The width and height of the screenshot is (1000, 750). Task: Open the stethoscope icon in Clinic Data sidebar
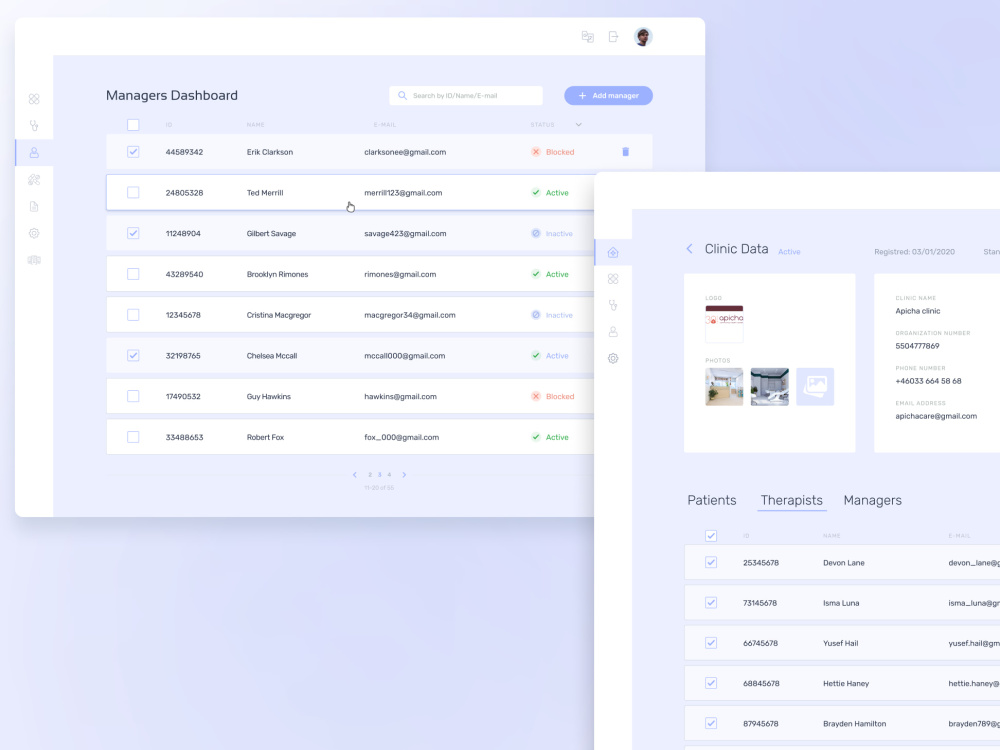(x=613, y=305)
